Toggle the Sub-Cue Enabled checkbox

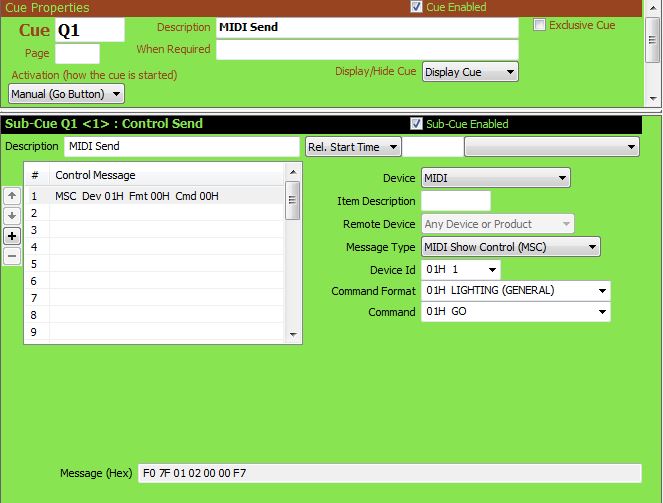click(x=416, y=124)
